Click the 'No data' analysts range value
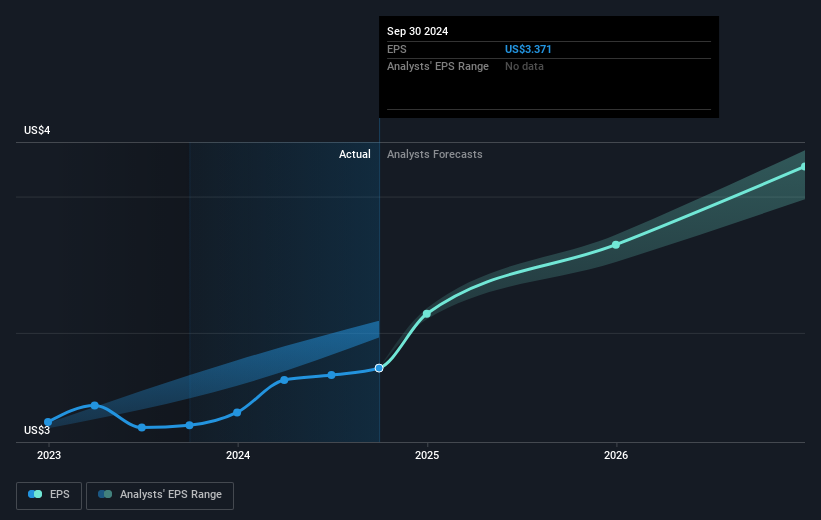 click(524, 67)
